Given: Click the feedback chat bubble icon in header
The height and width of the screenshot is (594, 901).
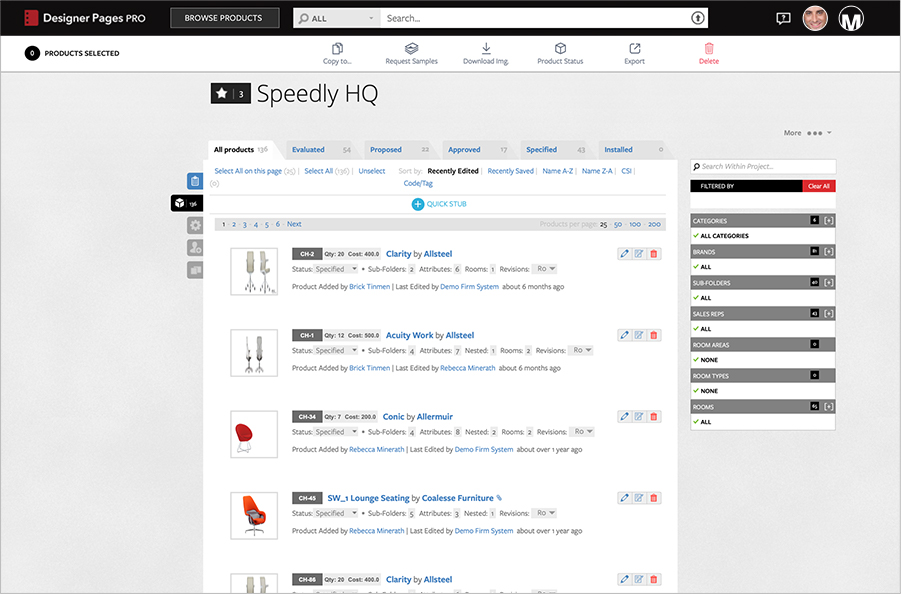Looking at the screenshot, I should [783, 18].
